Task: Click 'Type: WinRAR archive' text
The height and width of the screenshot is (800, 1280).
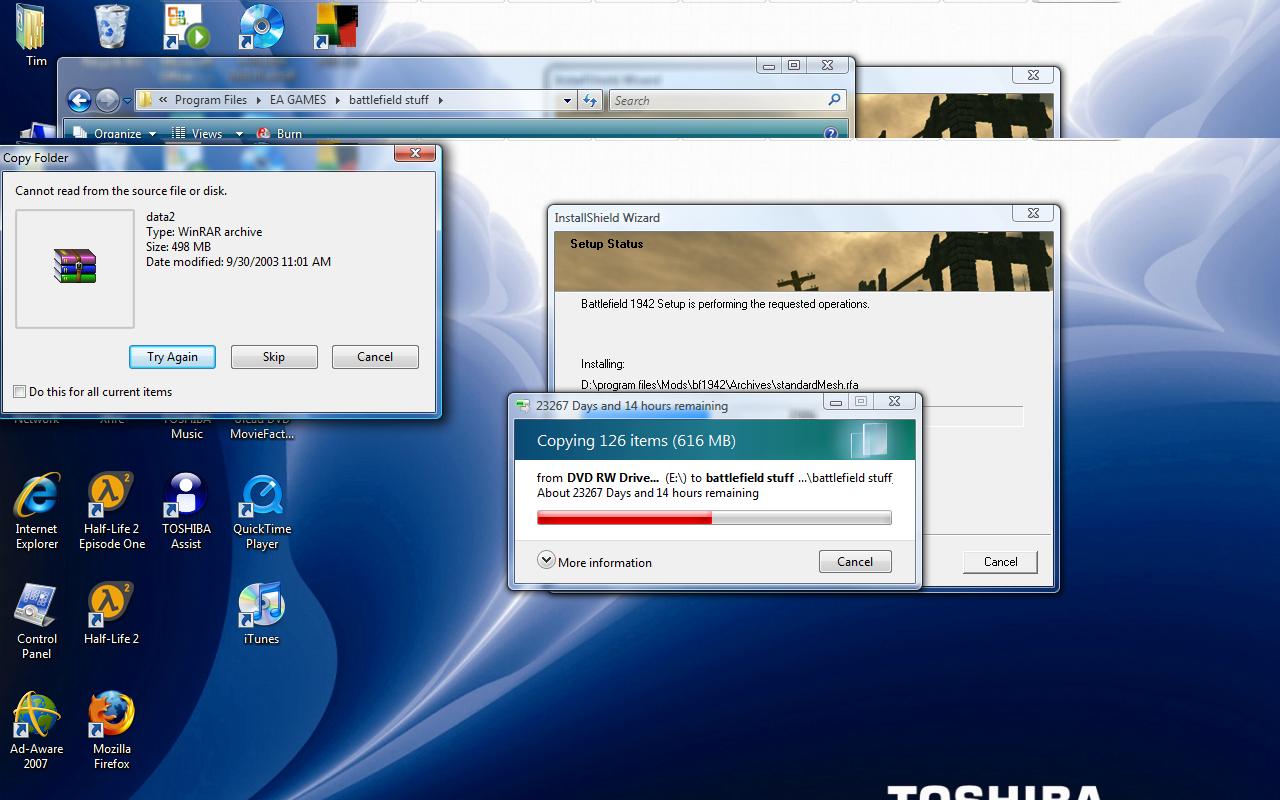Action: click(204, 231)
